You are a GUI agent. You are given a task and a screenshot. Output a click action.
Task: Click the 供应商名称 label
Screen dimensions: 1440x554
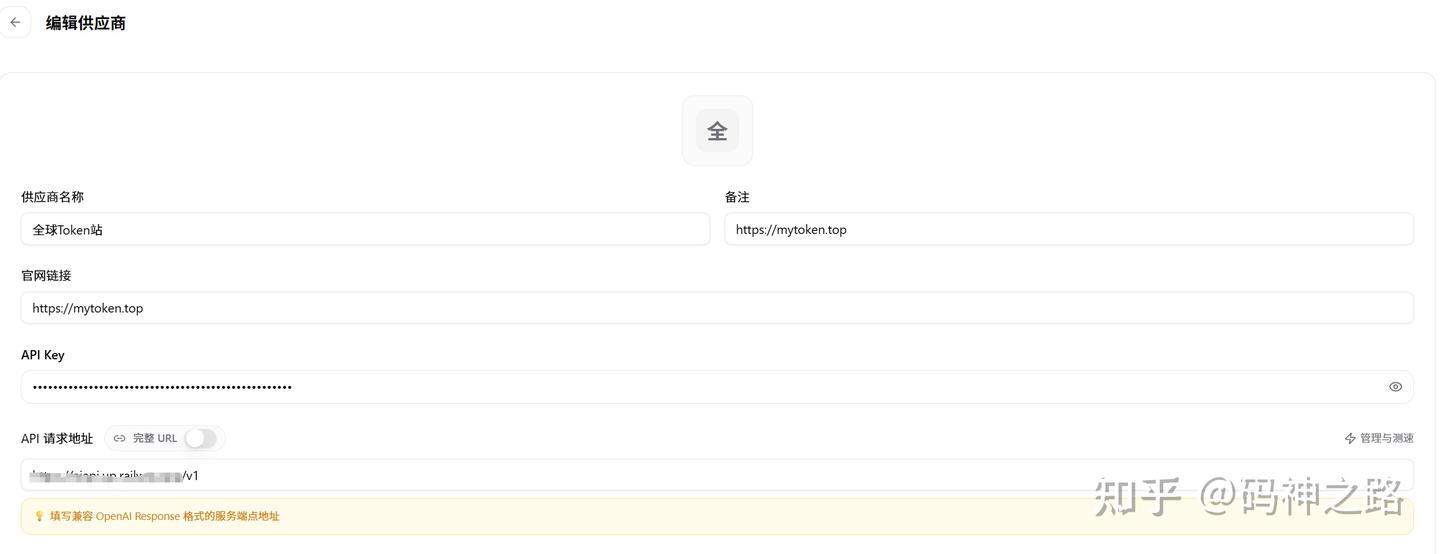click(52, 197)
